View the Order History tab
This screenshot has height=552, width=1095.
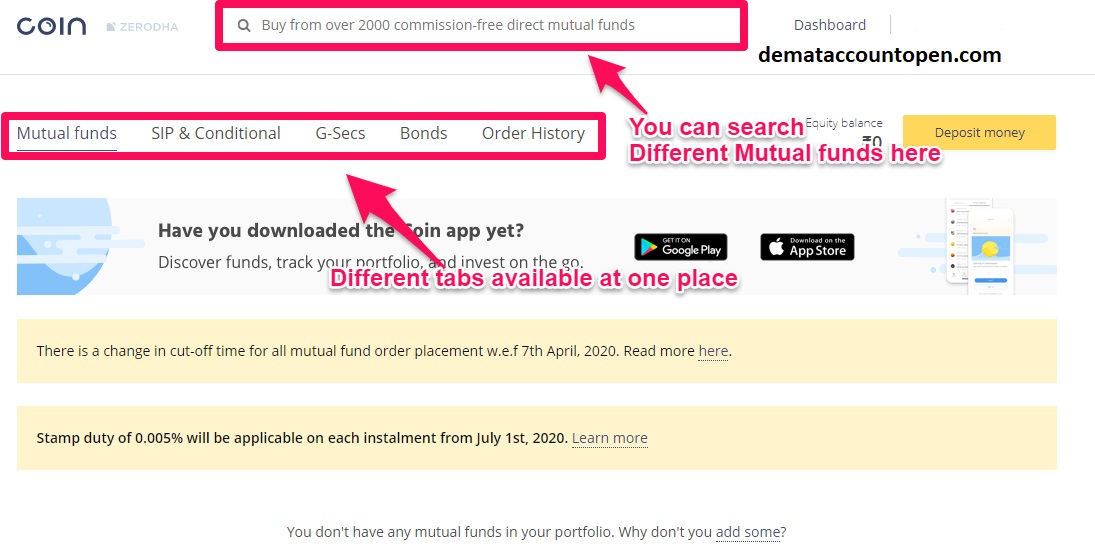(534, 133)
